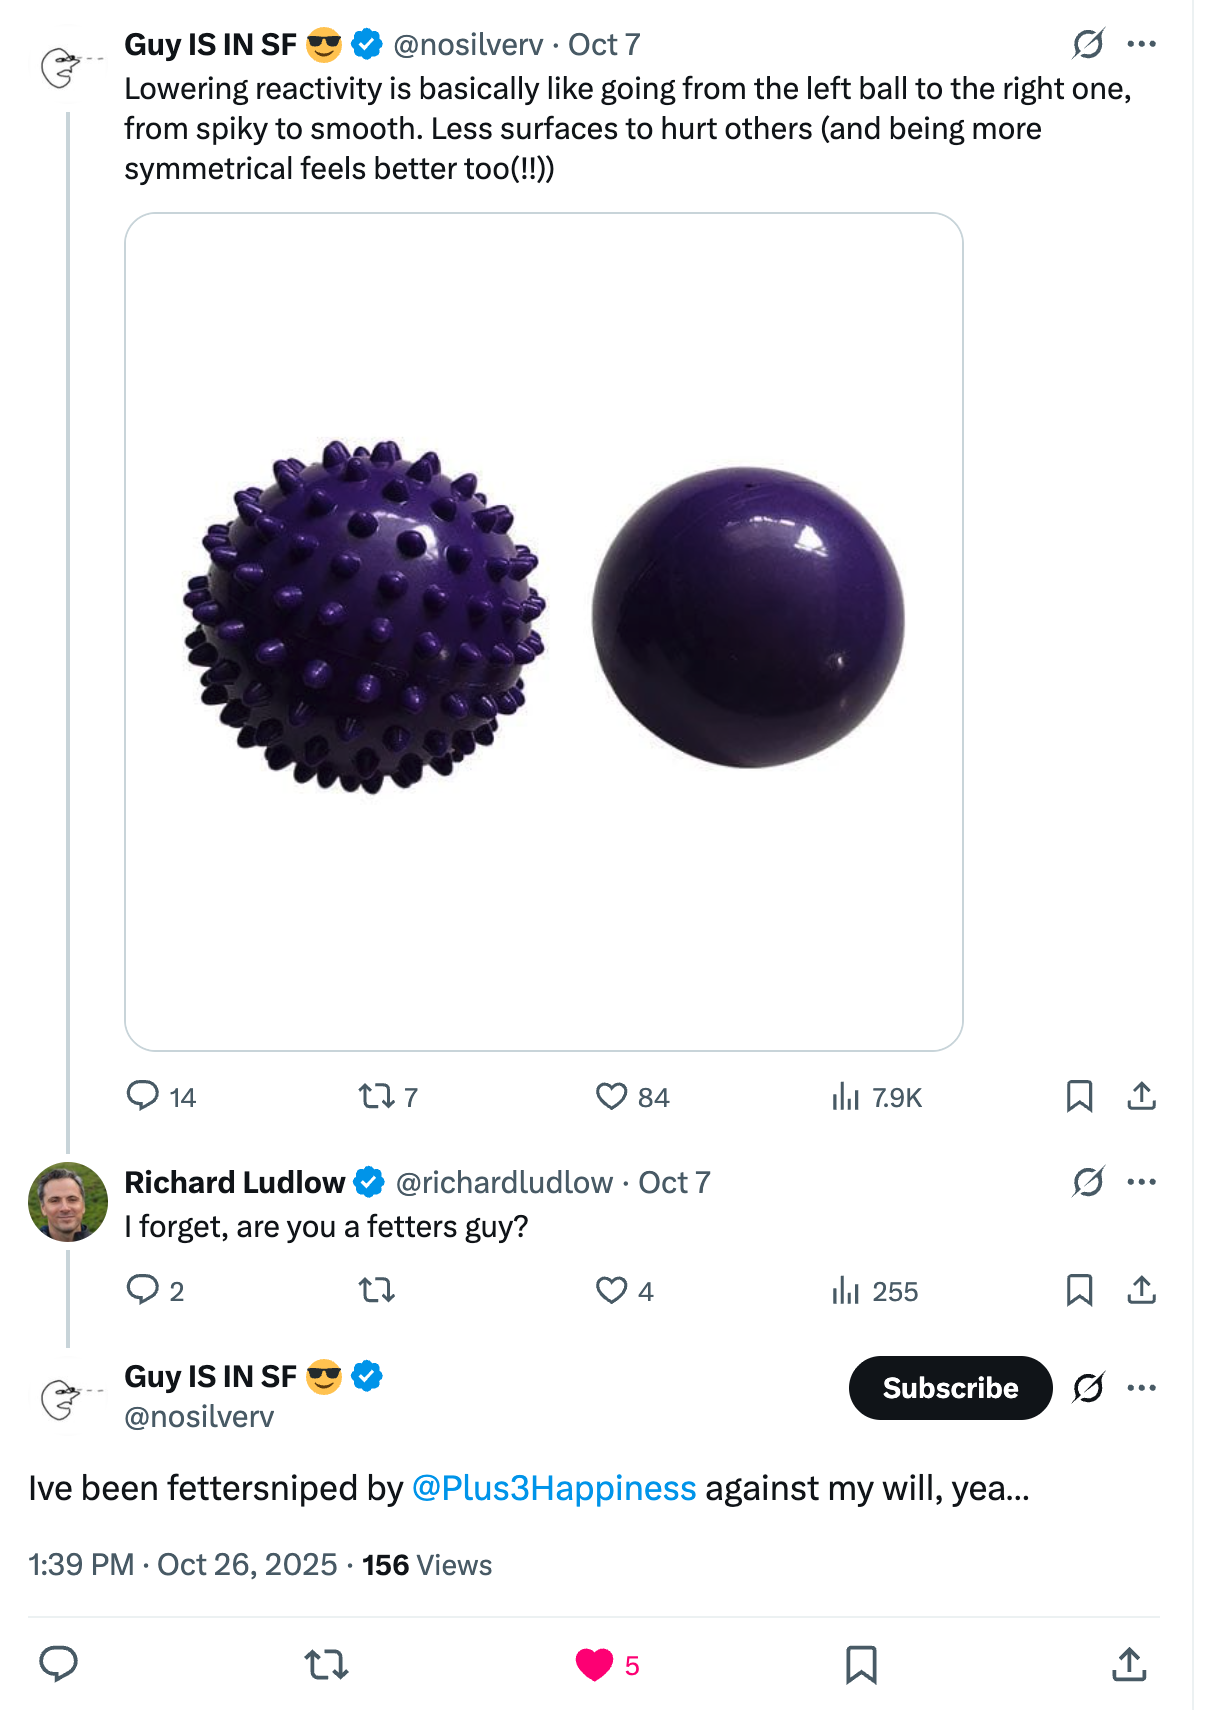Viewport: 1210px width, 1710px height.
Task: Reply to Richard Ludlow's fetters question
Action: point(143,1290)
